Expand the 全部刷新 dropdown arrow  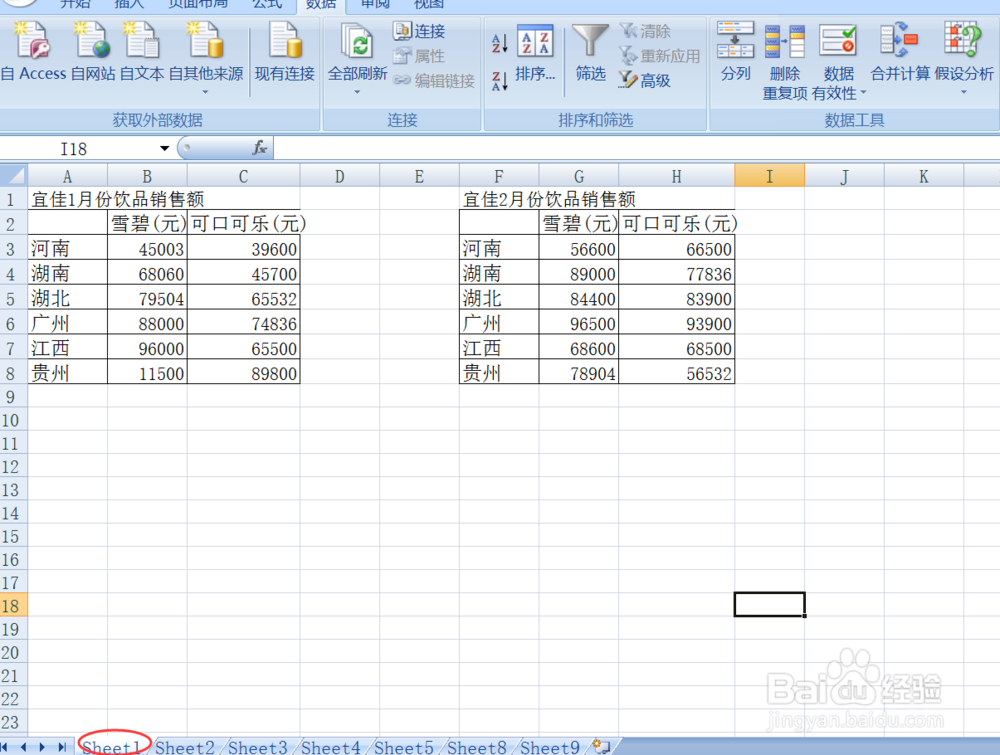(x=357, y=92)
